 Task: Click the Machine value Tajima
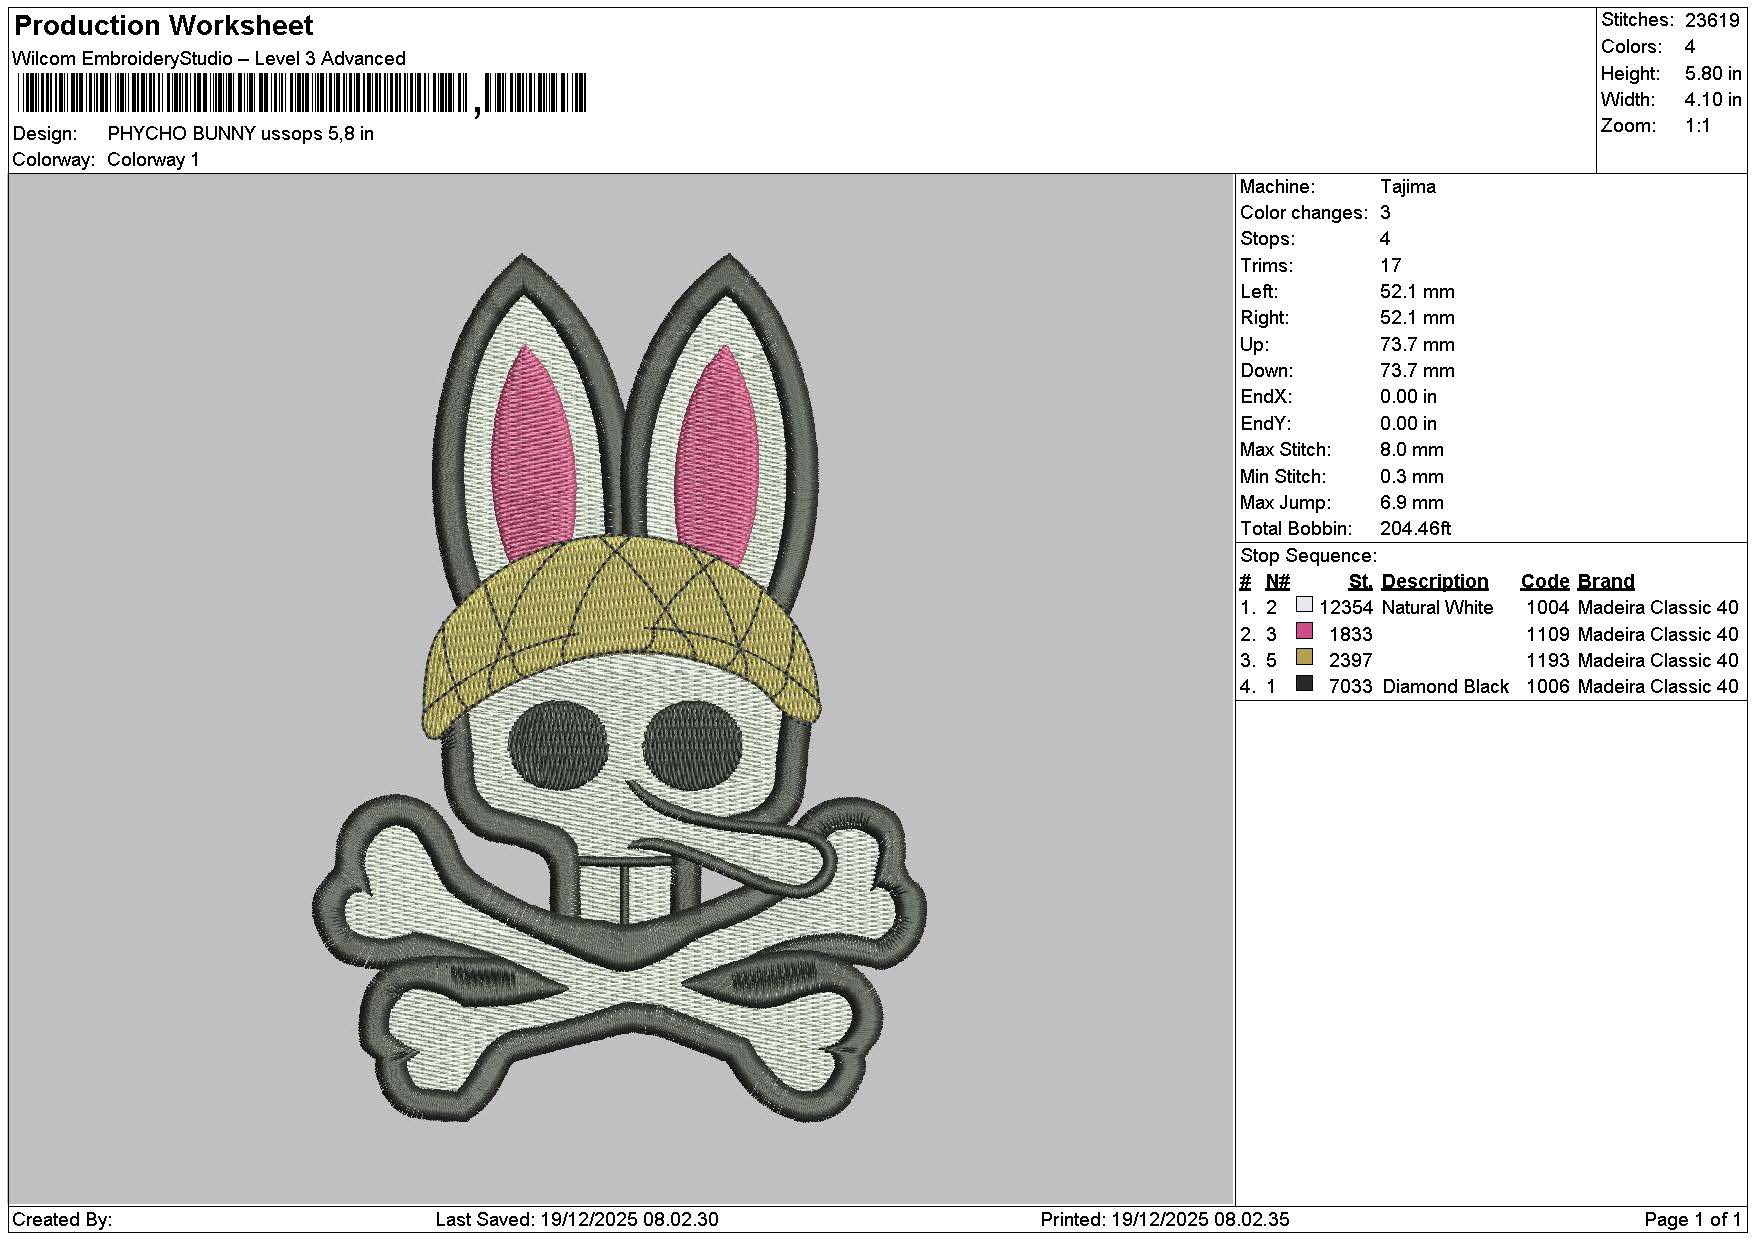pos(1407,186)
